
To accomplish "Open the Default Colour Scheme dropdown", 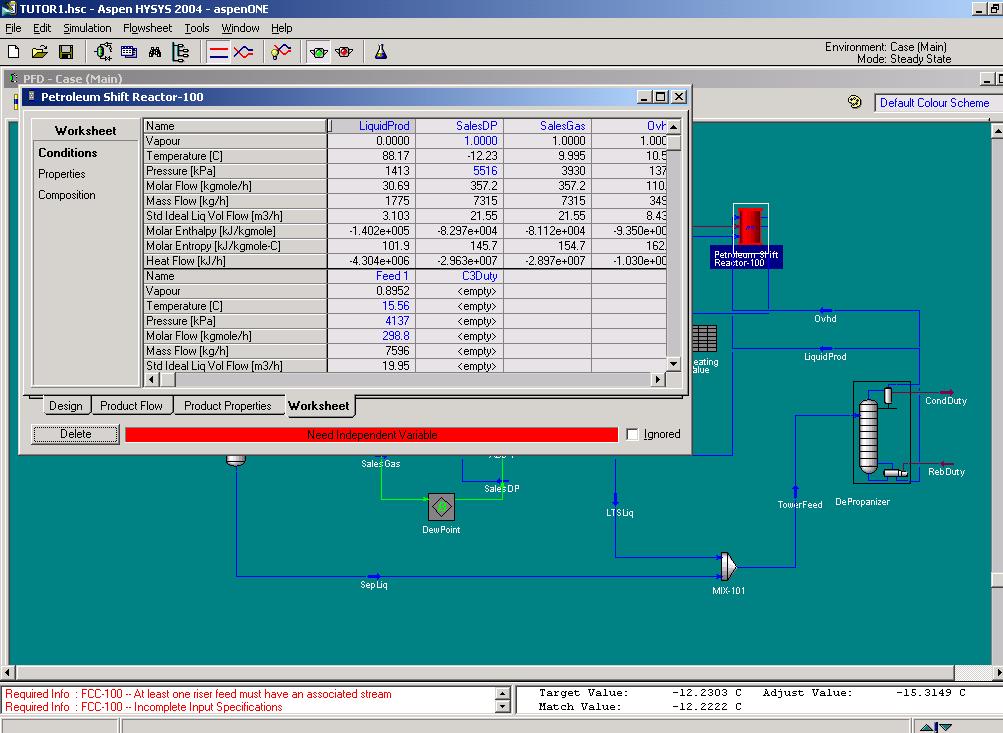I will tap(938, 102).
